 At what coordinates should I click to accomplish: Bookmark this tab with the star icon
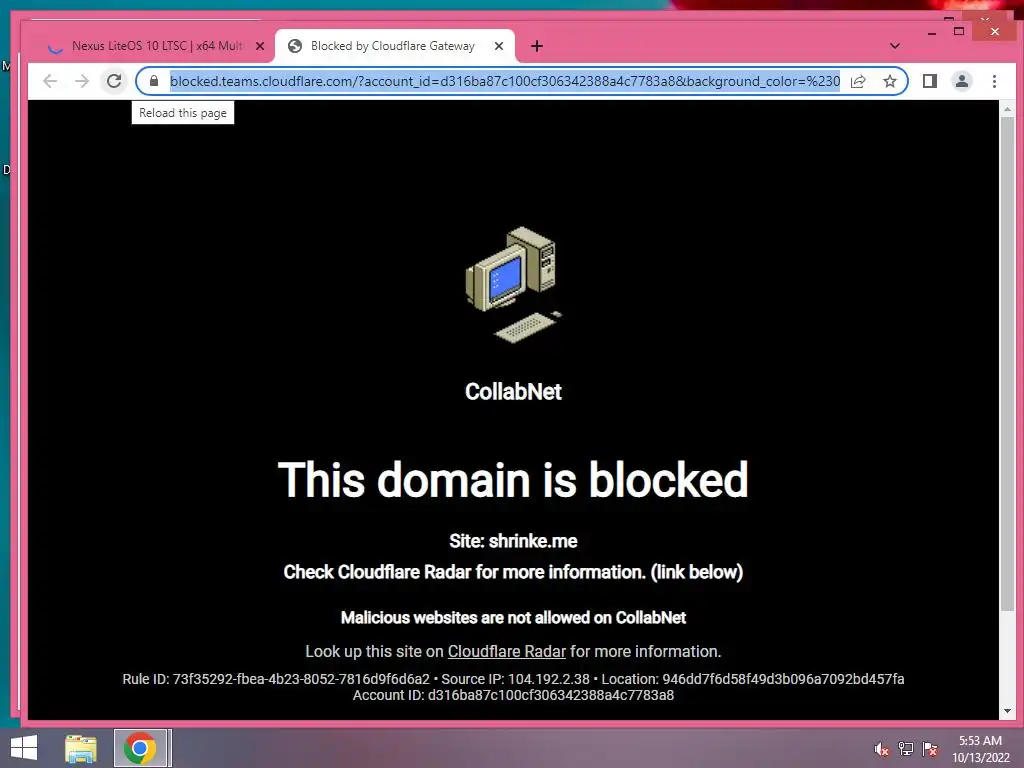click(x=889, y=81)
